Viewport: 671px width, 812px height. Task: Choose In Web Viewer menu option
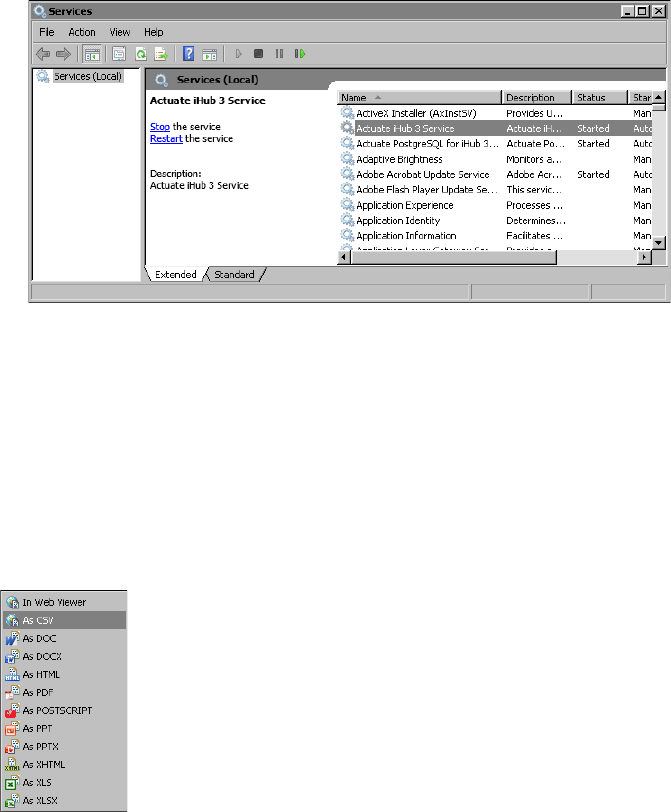pyautogui.click(x=65, y=602)
